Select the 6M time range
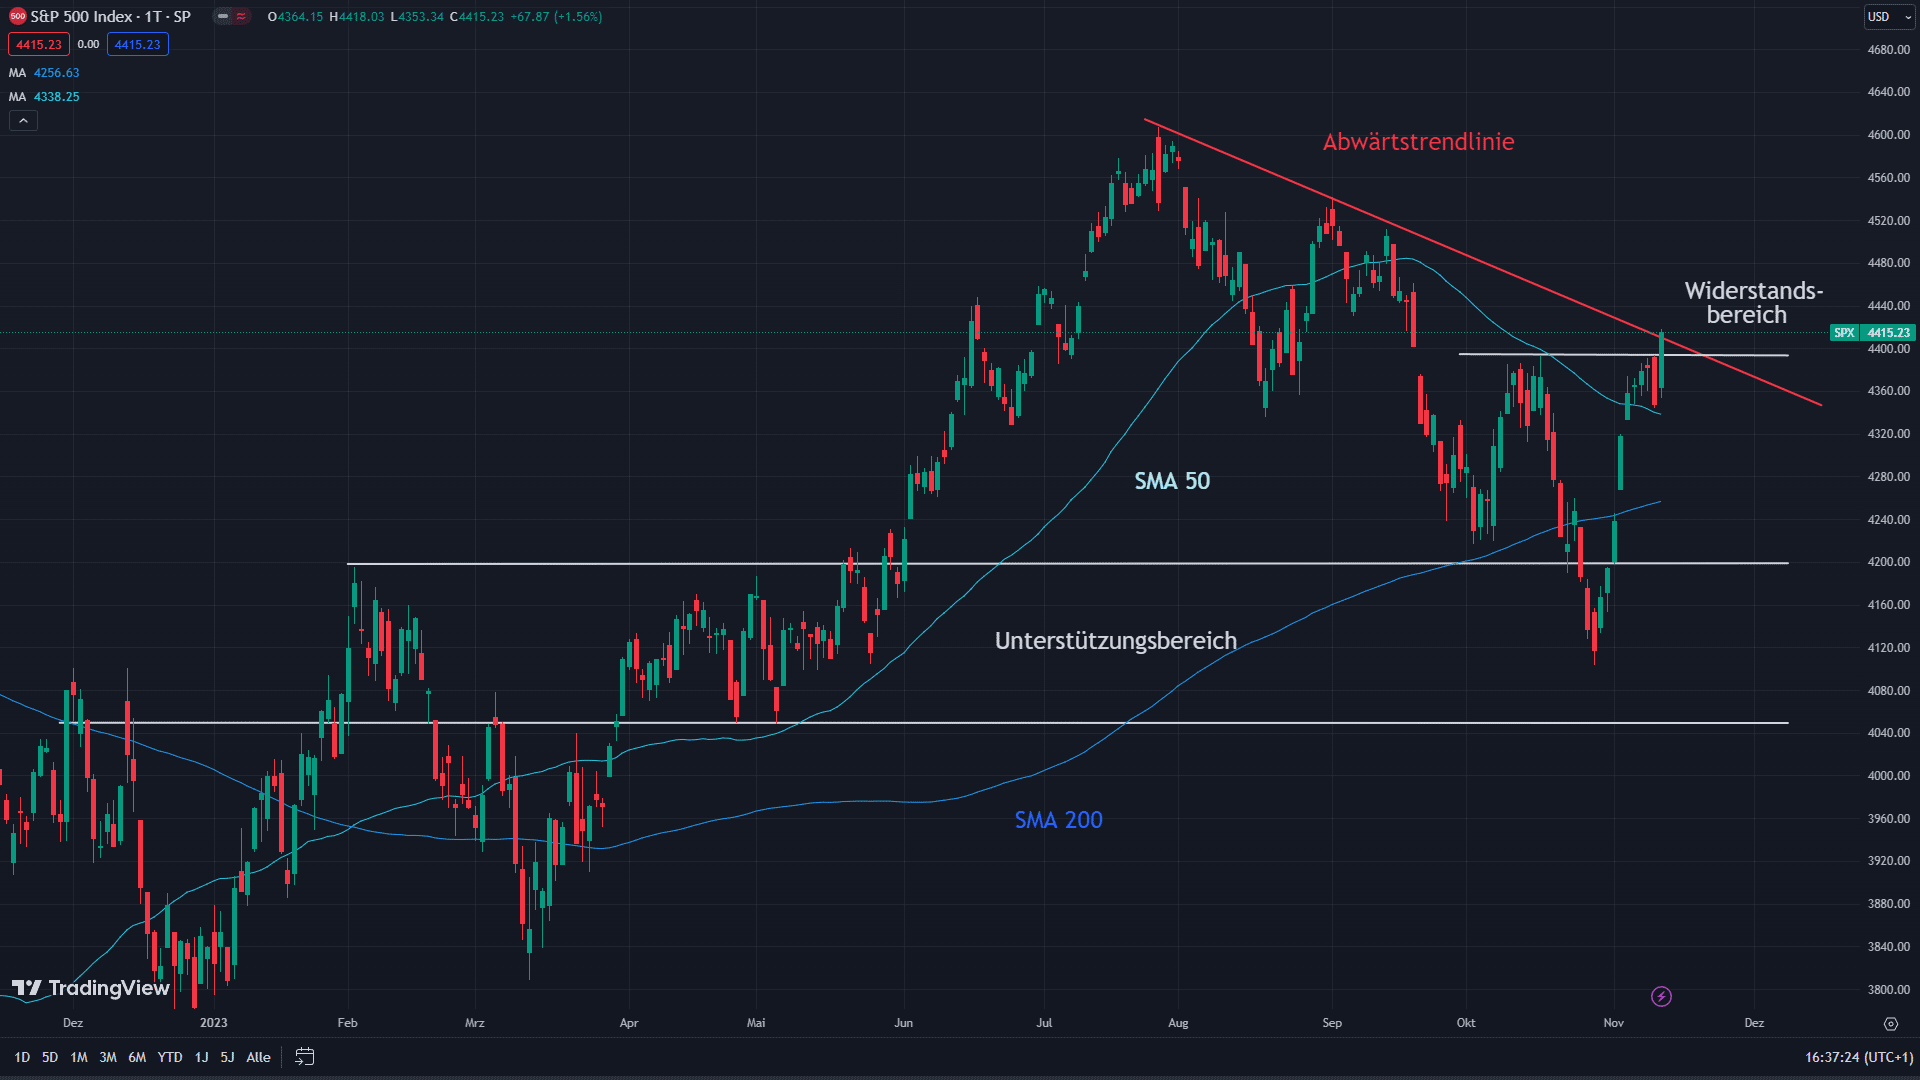 137,1057
